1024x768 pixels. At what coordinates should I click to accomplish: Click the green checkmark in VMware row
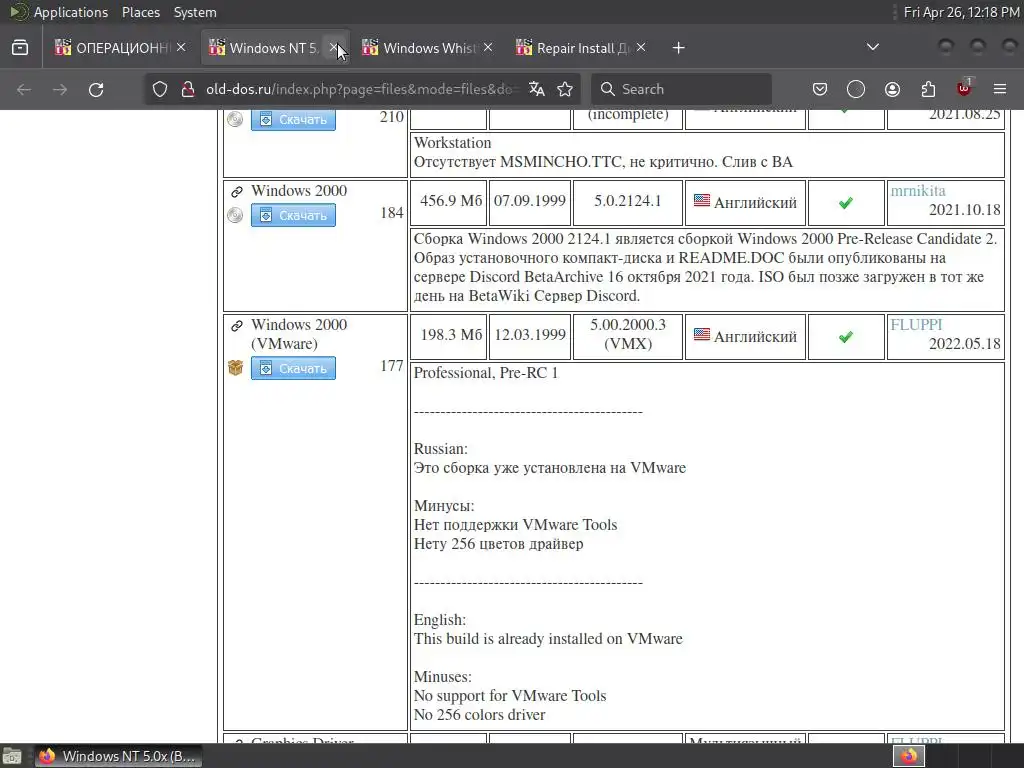(x=846, y=337)
